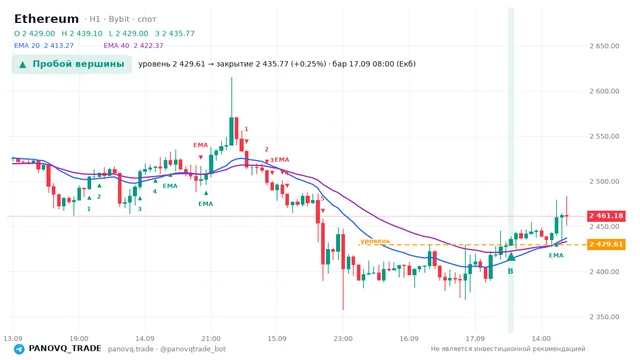Image resolution: width=640 pixels, height=360 pixels.
Task: Open the PANOVQ_TRADE channel name
Action: pyautogui.click(x=64, y=349)
